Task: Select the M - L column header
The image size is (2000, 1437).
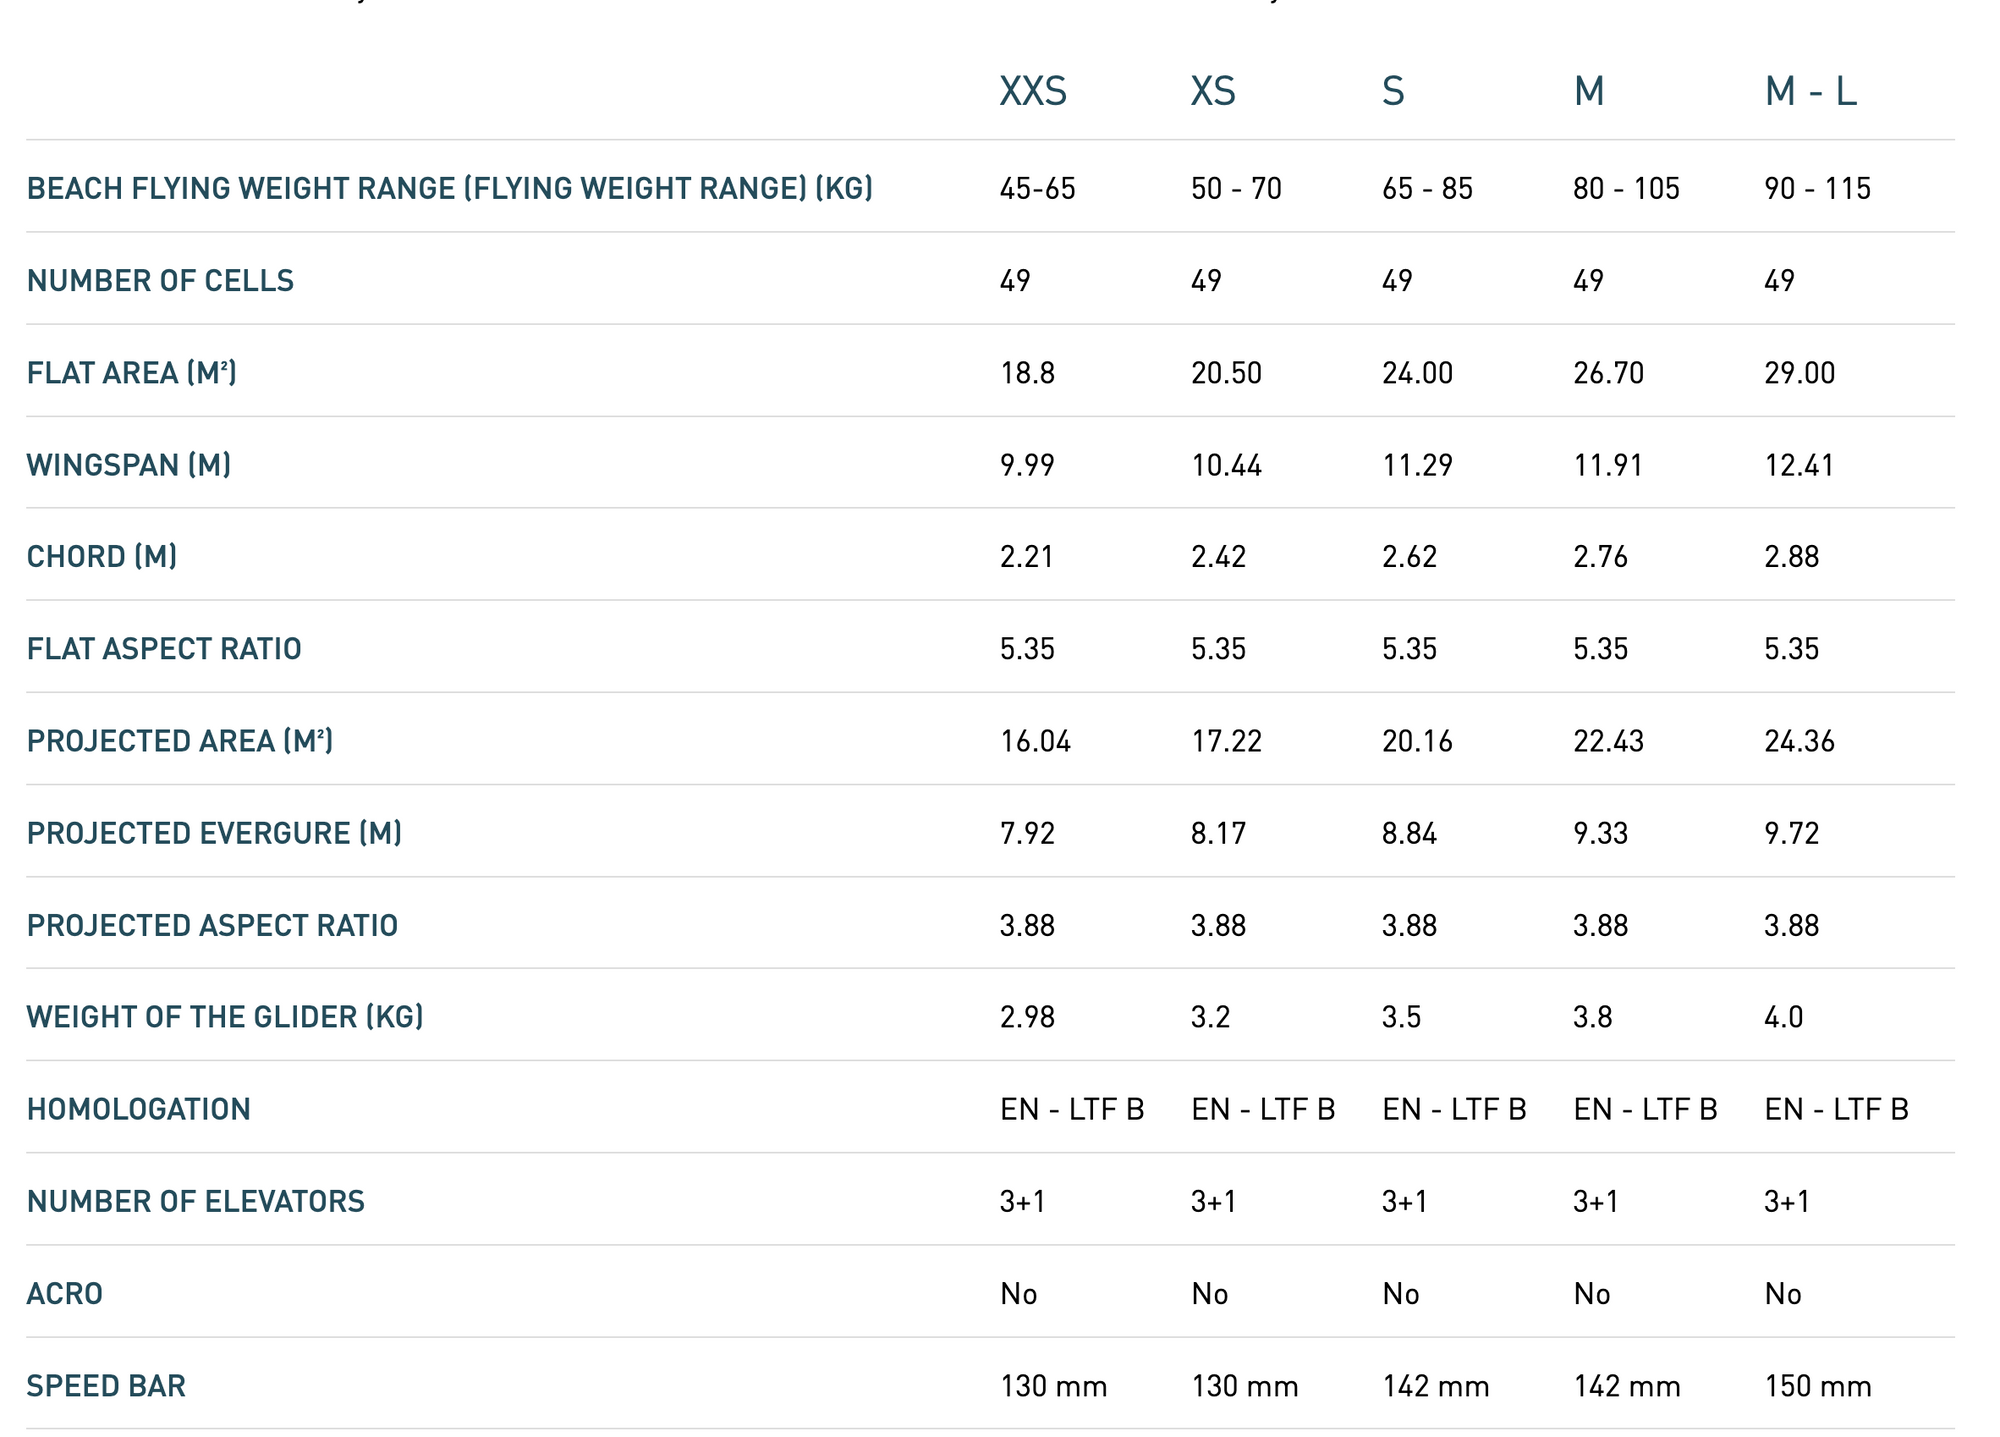Action: click(1810, 92)
